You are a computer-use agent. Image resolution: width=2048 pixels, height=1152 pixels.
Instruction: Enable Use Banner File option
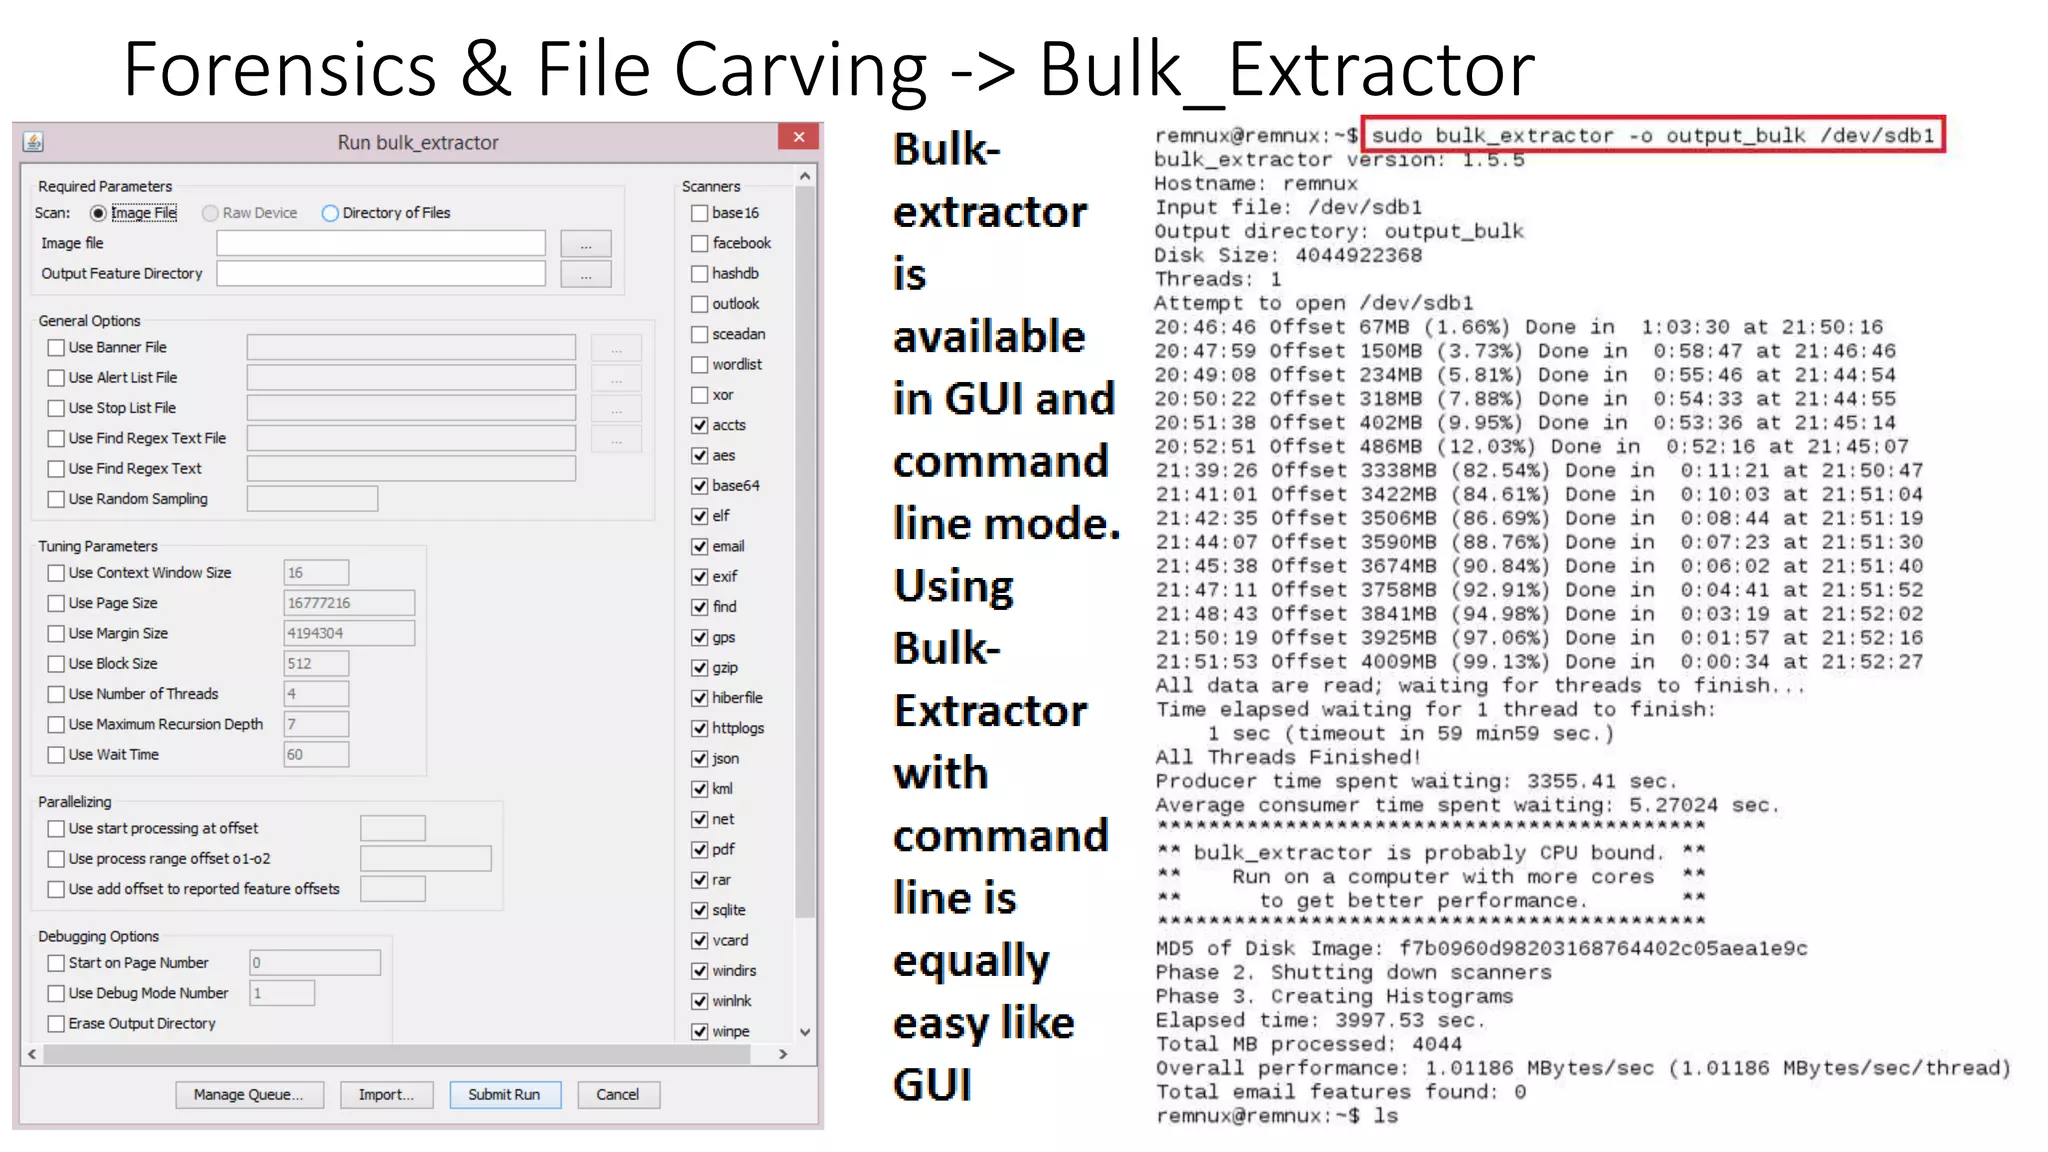tap(56, 348)
